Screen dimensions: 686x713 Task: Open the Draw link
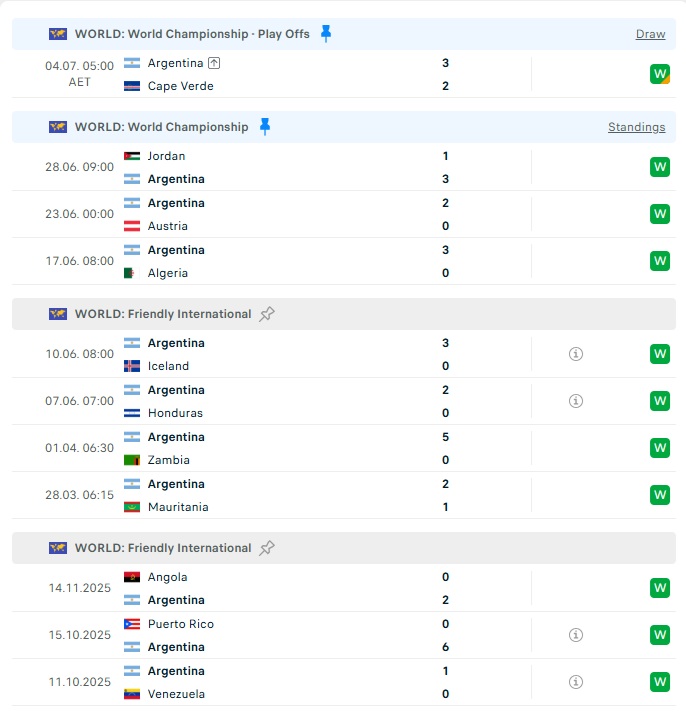650,34
